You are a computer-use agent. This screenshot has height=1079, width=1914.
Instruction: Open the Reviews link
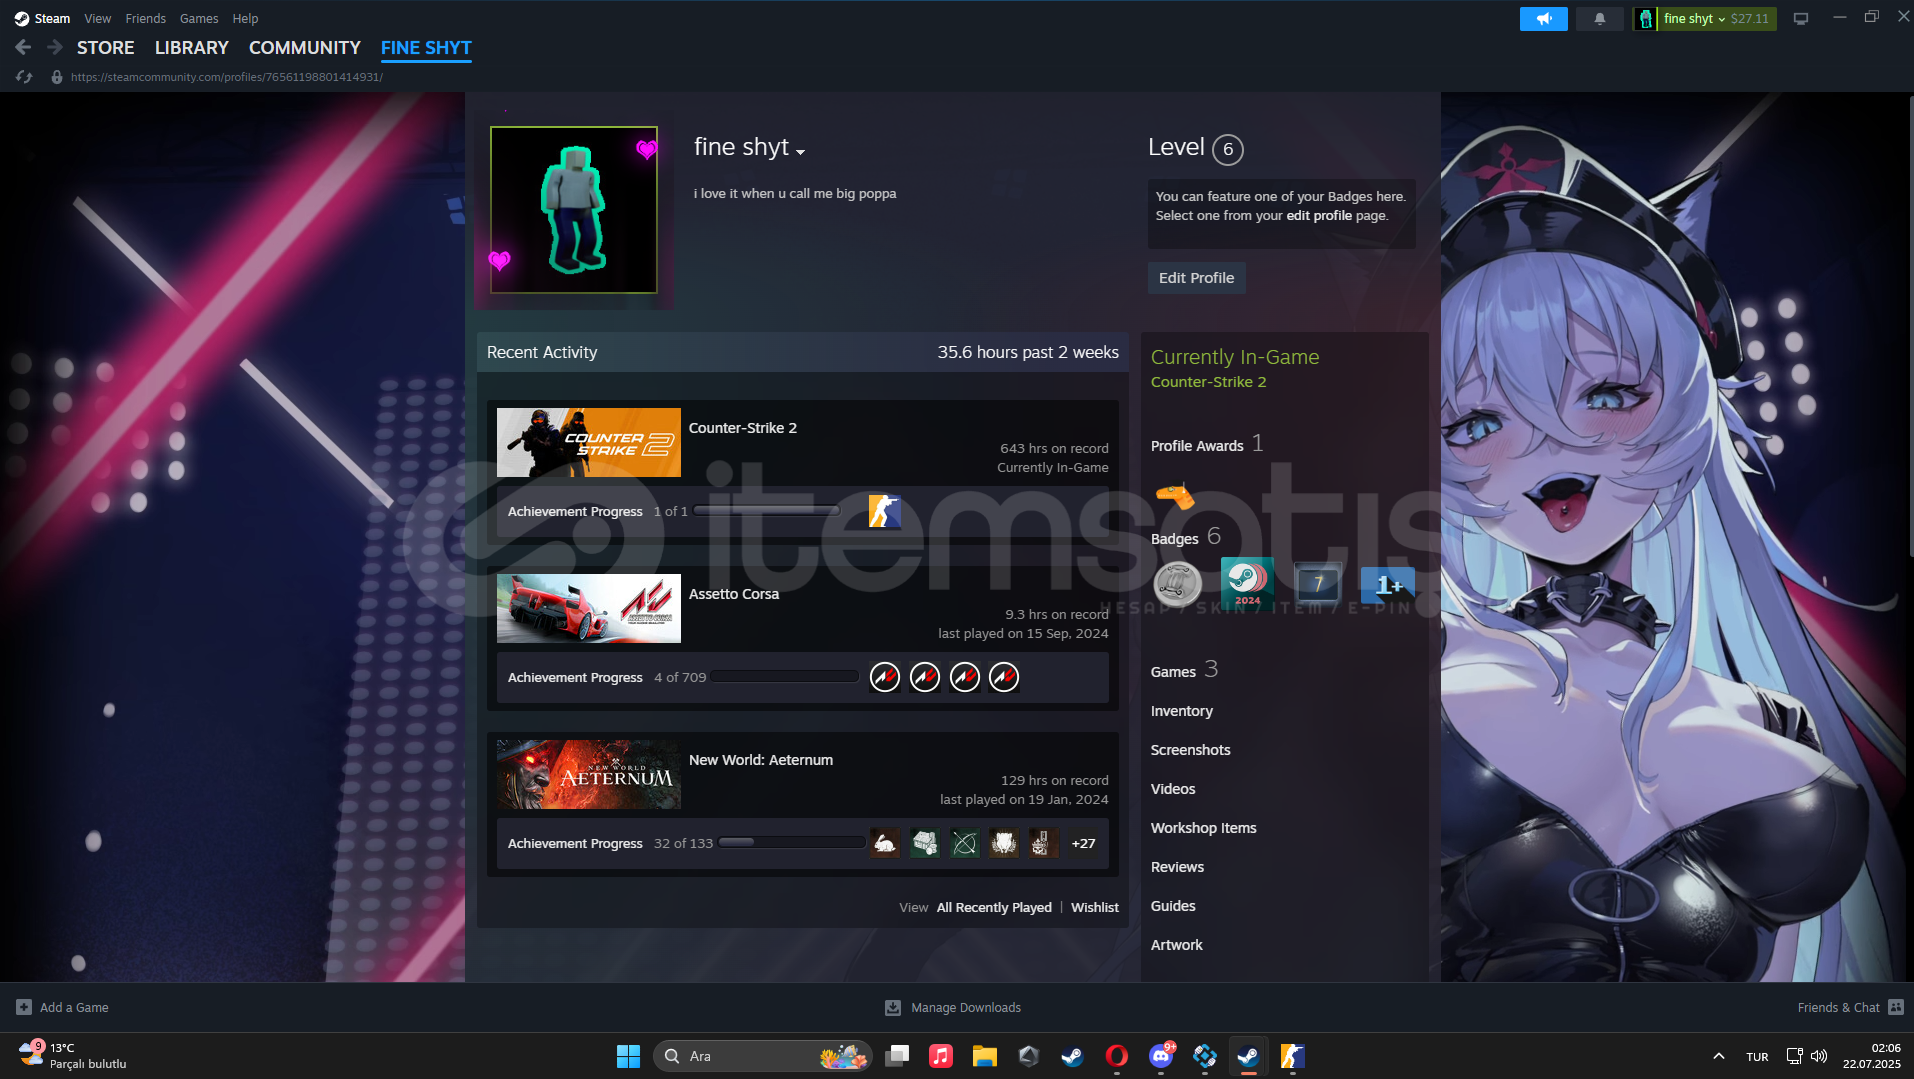[x=1177, y=867]
